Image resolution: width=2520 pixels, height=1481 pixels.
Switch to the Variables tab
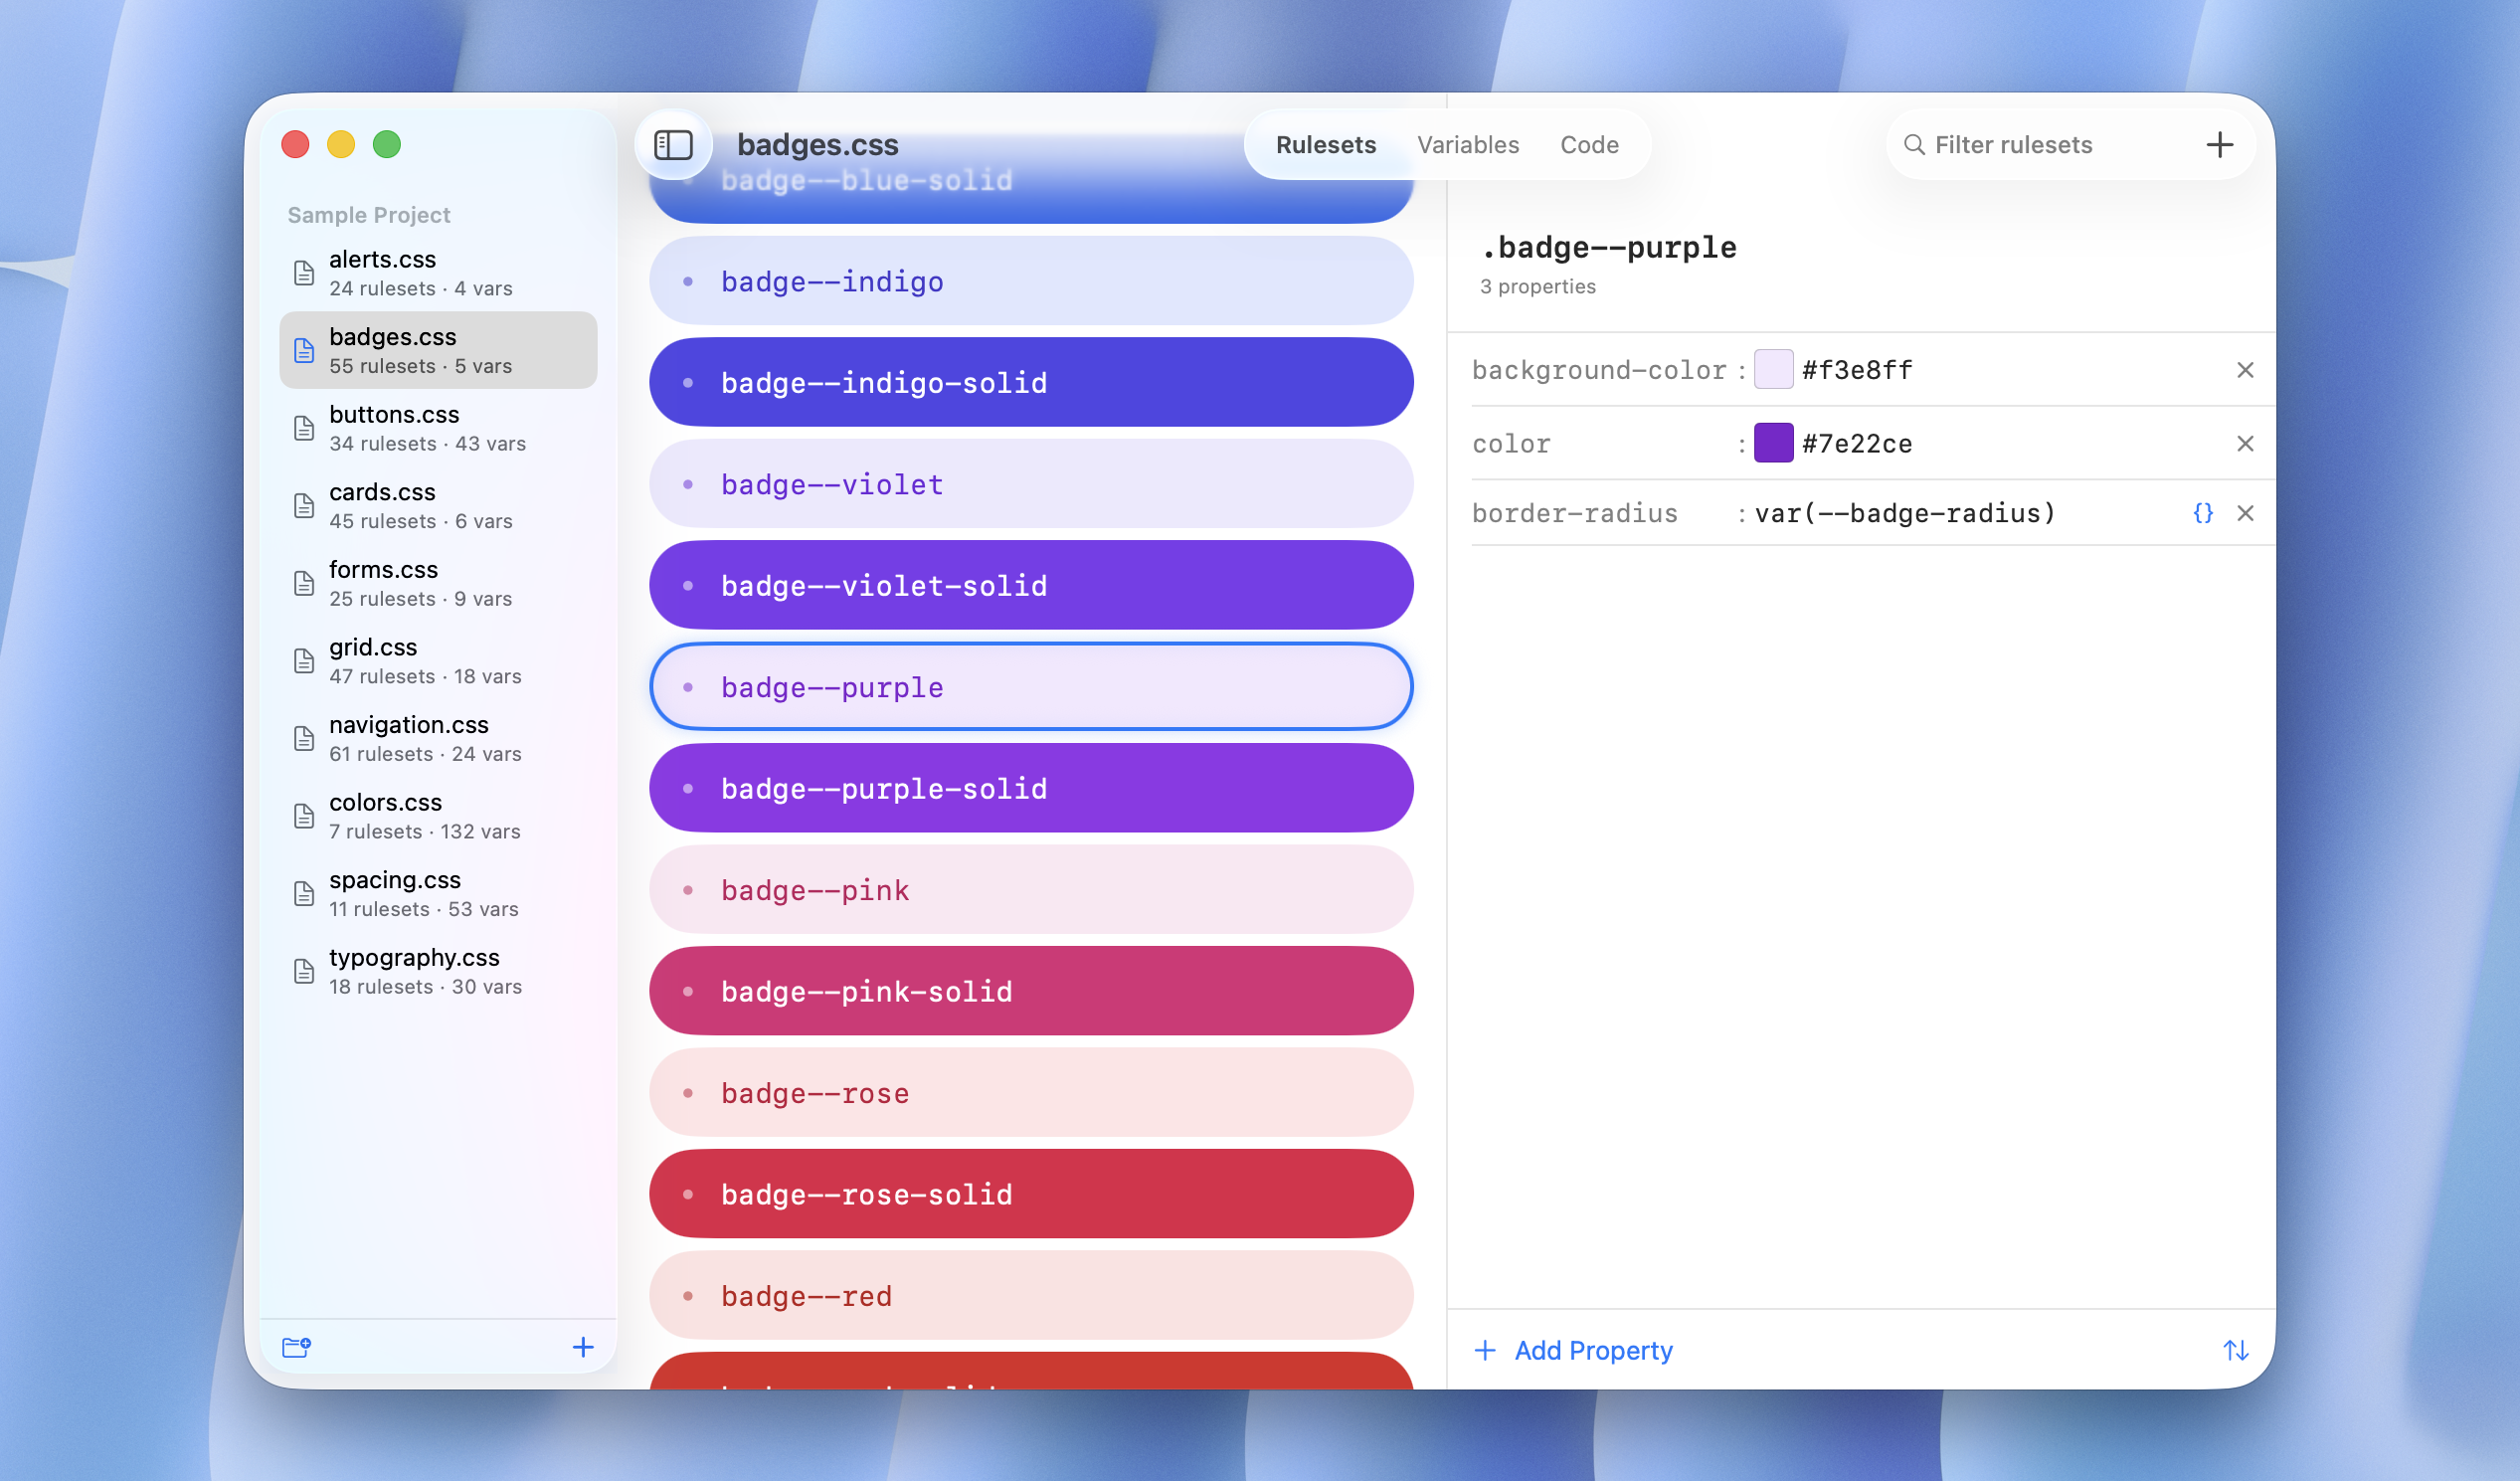(x=1467, y=144)
